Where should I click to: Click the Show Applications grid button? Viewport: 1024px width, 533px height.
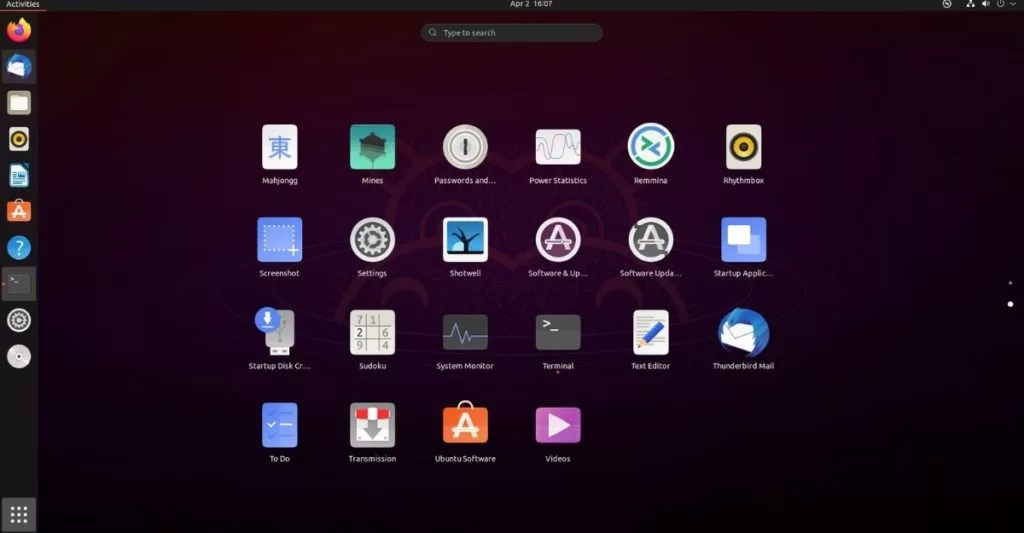[x=19, y=515]
